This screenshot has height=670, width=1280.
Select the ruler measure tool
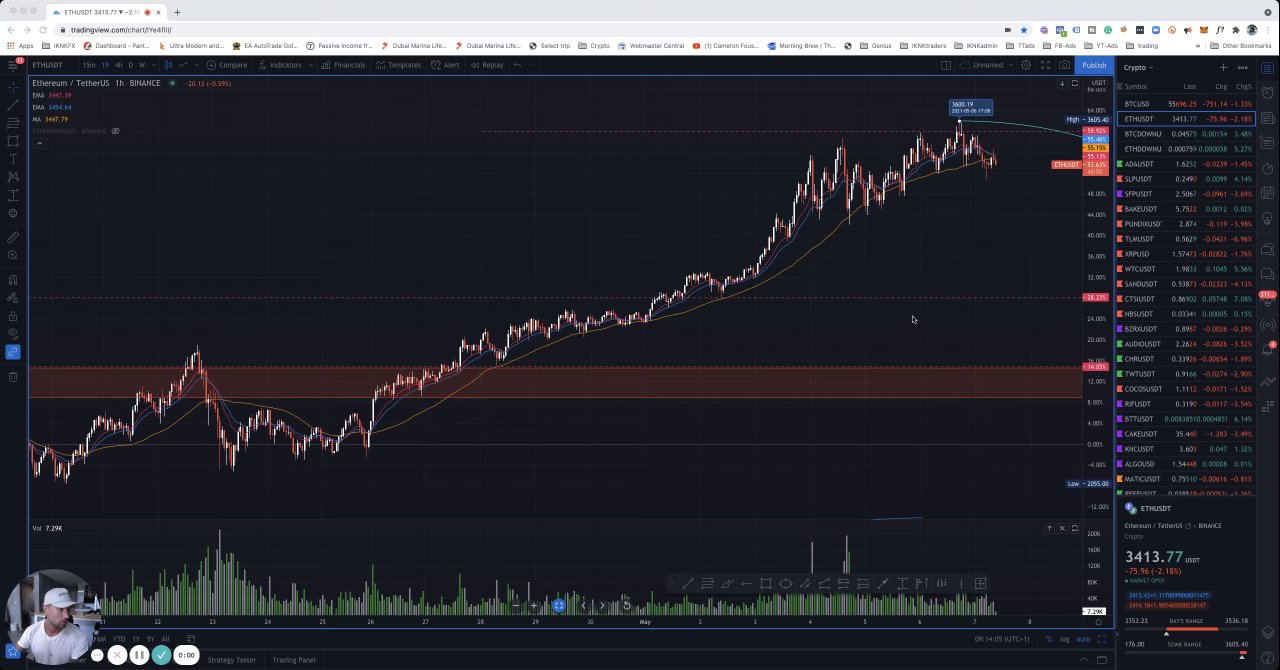pyautogui.click(x=12, y=238)
